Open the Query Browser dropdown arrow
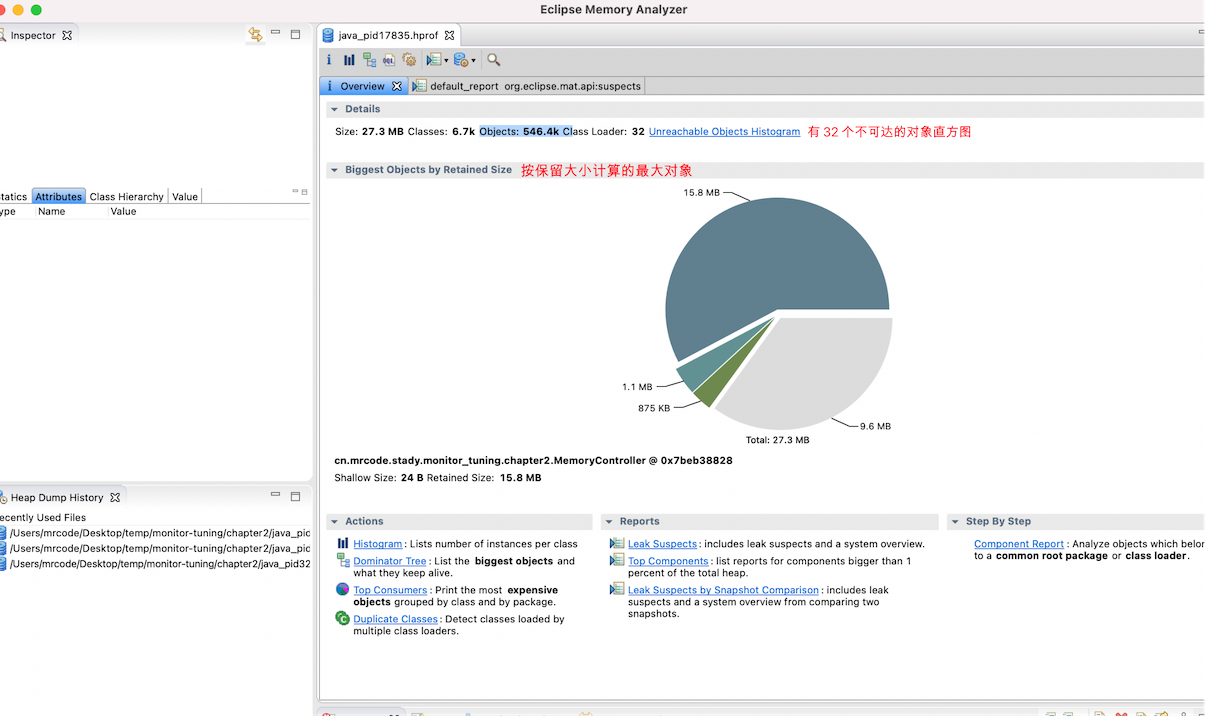 [x=473, y=61]
